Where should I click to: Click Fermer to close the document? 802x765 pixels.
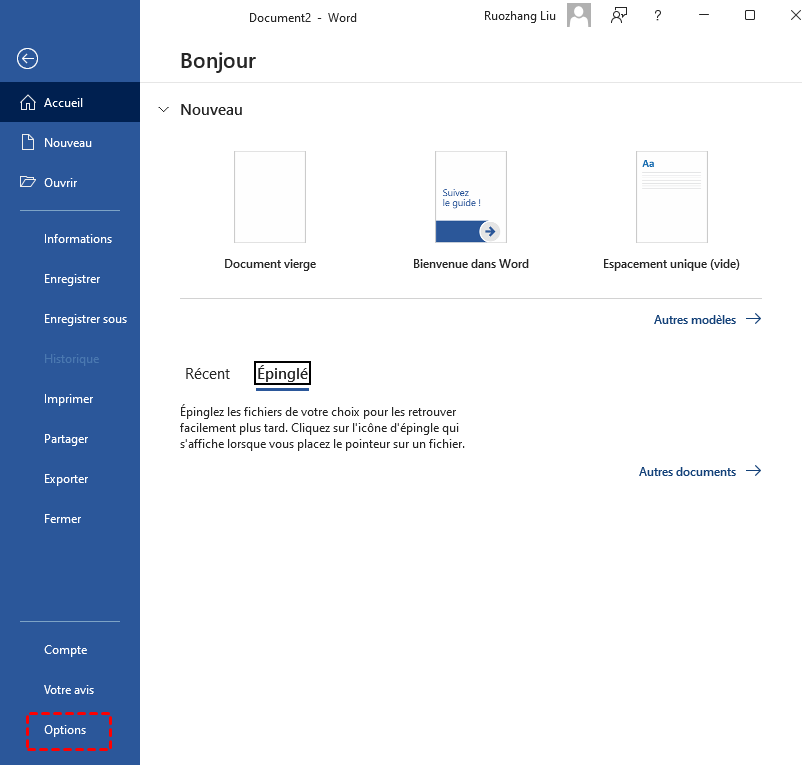(x=70, y=519)
